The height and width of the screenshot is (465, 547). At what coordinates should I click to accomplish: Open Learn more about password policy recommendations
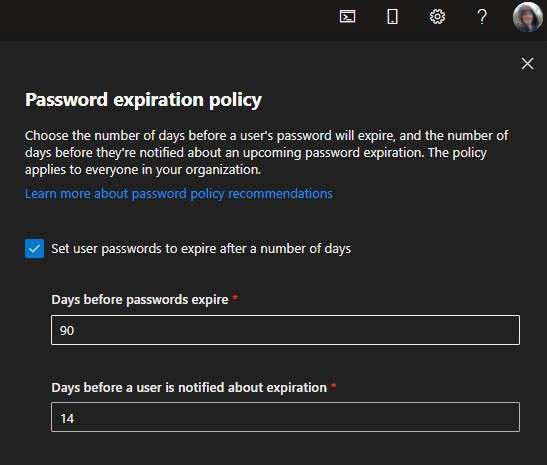(x=179, y=193)
